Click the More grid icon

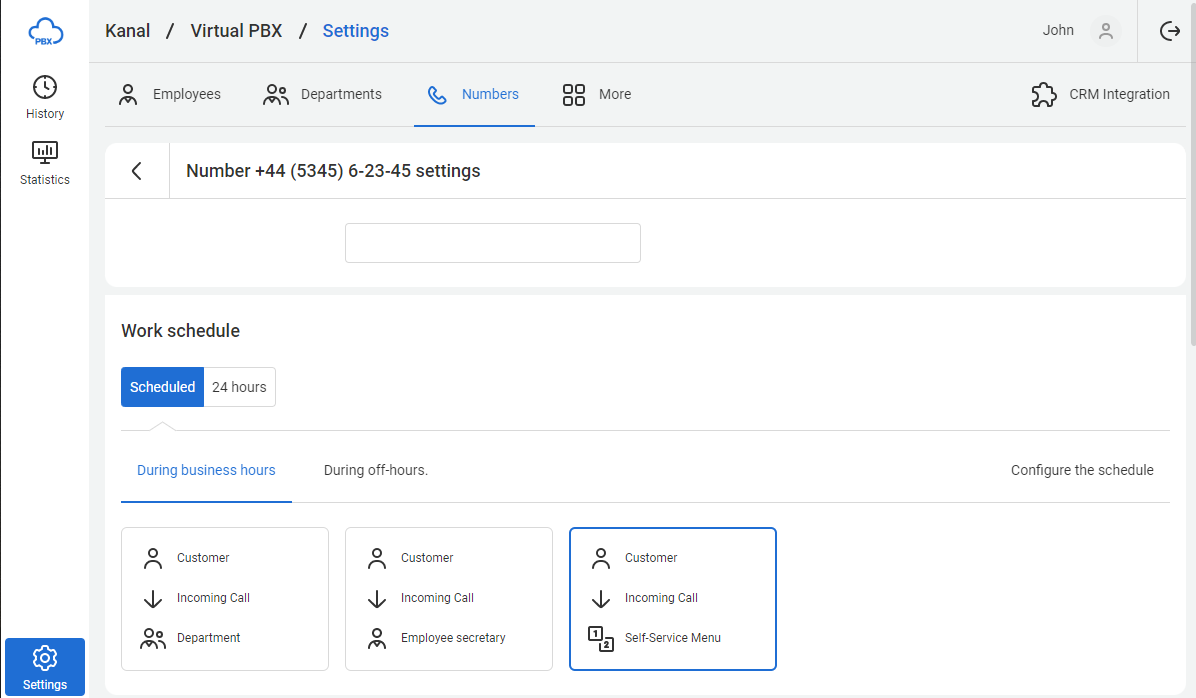point(574,95)
